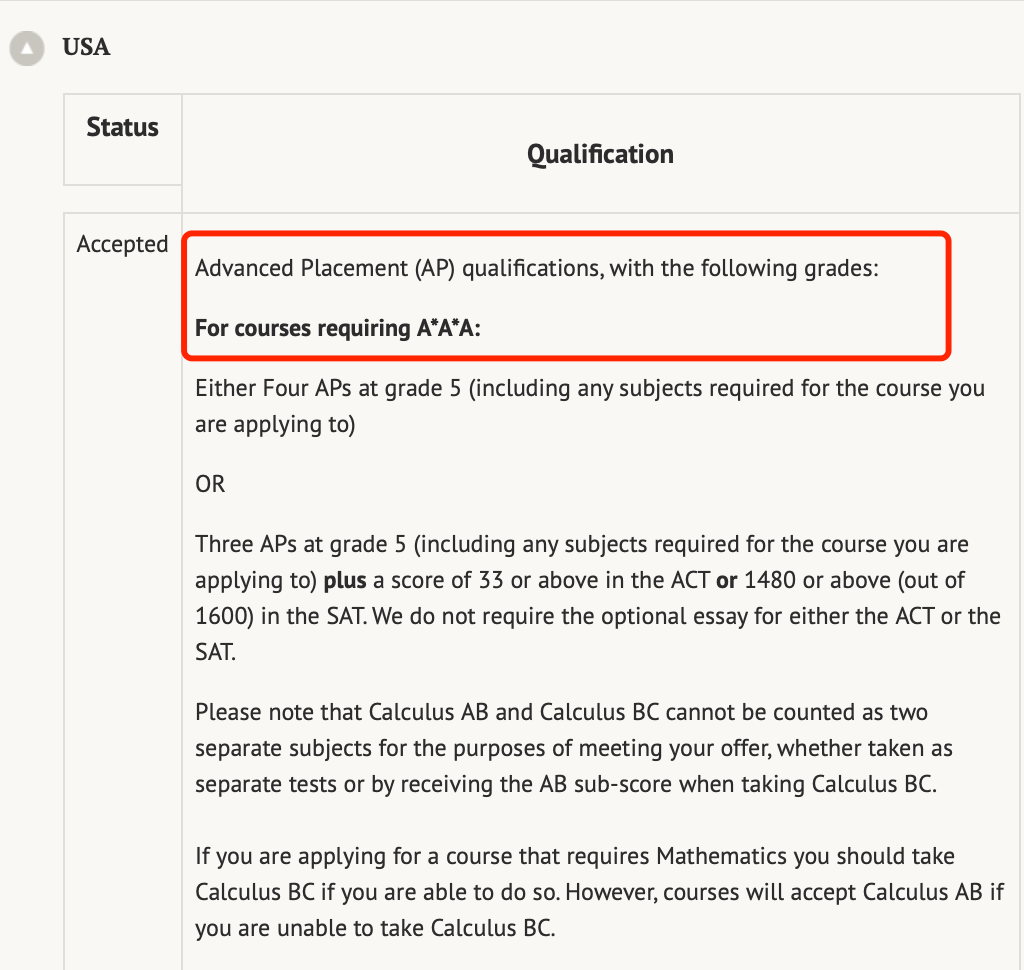1024x970 pixels.
Task: Click the 'Please note that Calculus AB' line
Action: 561,712
